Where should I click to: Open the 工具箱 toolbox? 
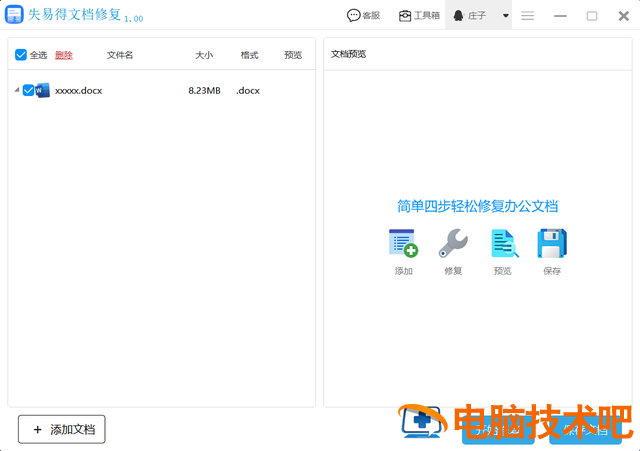tap(419, 16)
